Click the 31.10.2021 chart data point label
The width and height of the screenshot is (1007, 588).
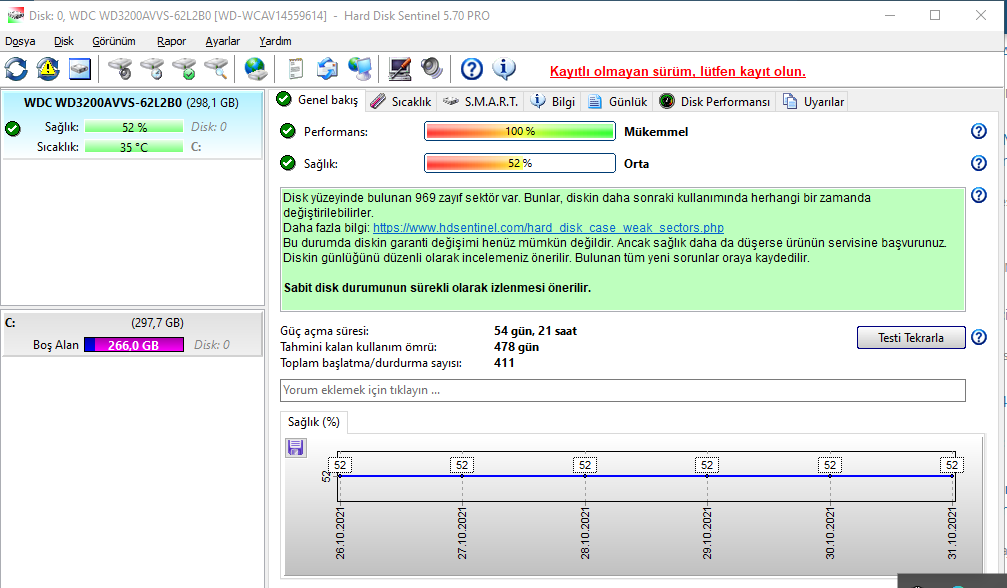(952, 465)
